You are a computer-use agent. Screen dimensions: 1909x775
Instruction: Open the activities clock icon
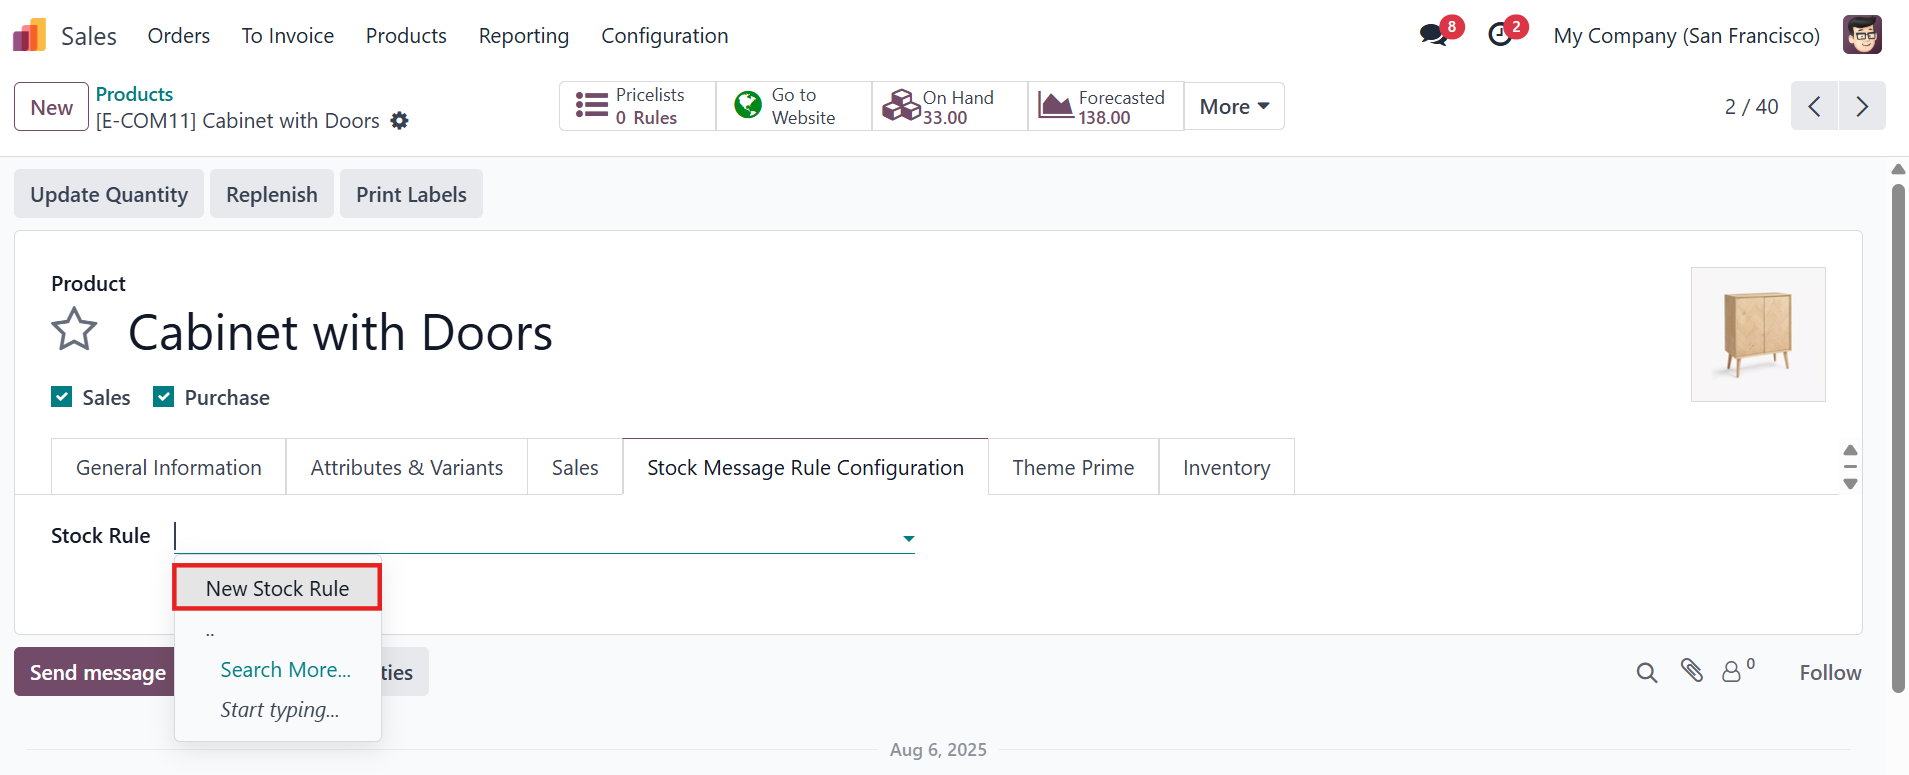pos(1500,35)
